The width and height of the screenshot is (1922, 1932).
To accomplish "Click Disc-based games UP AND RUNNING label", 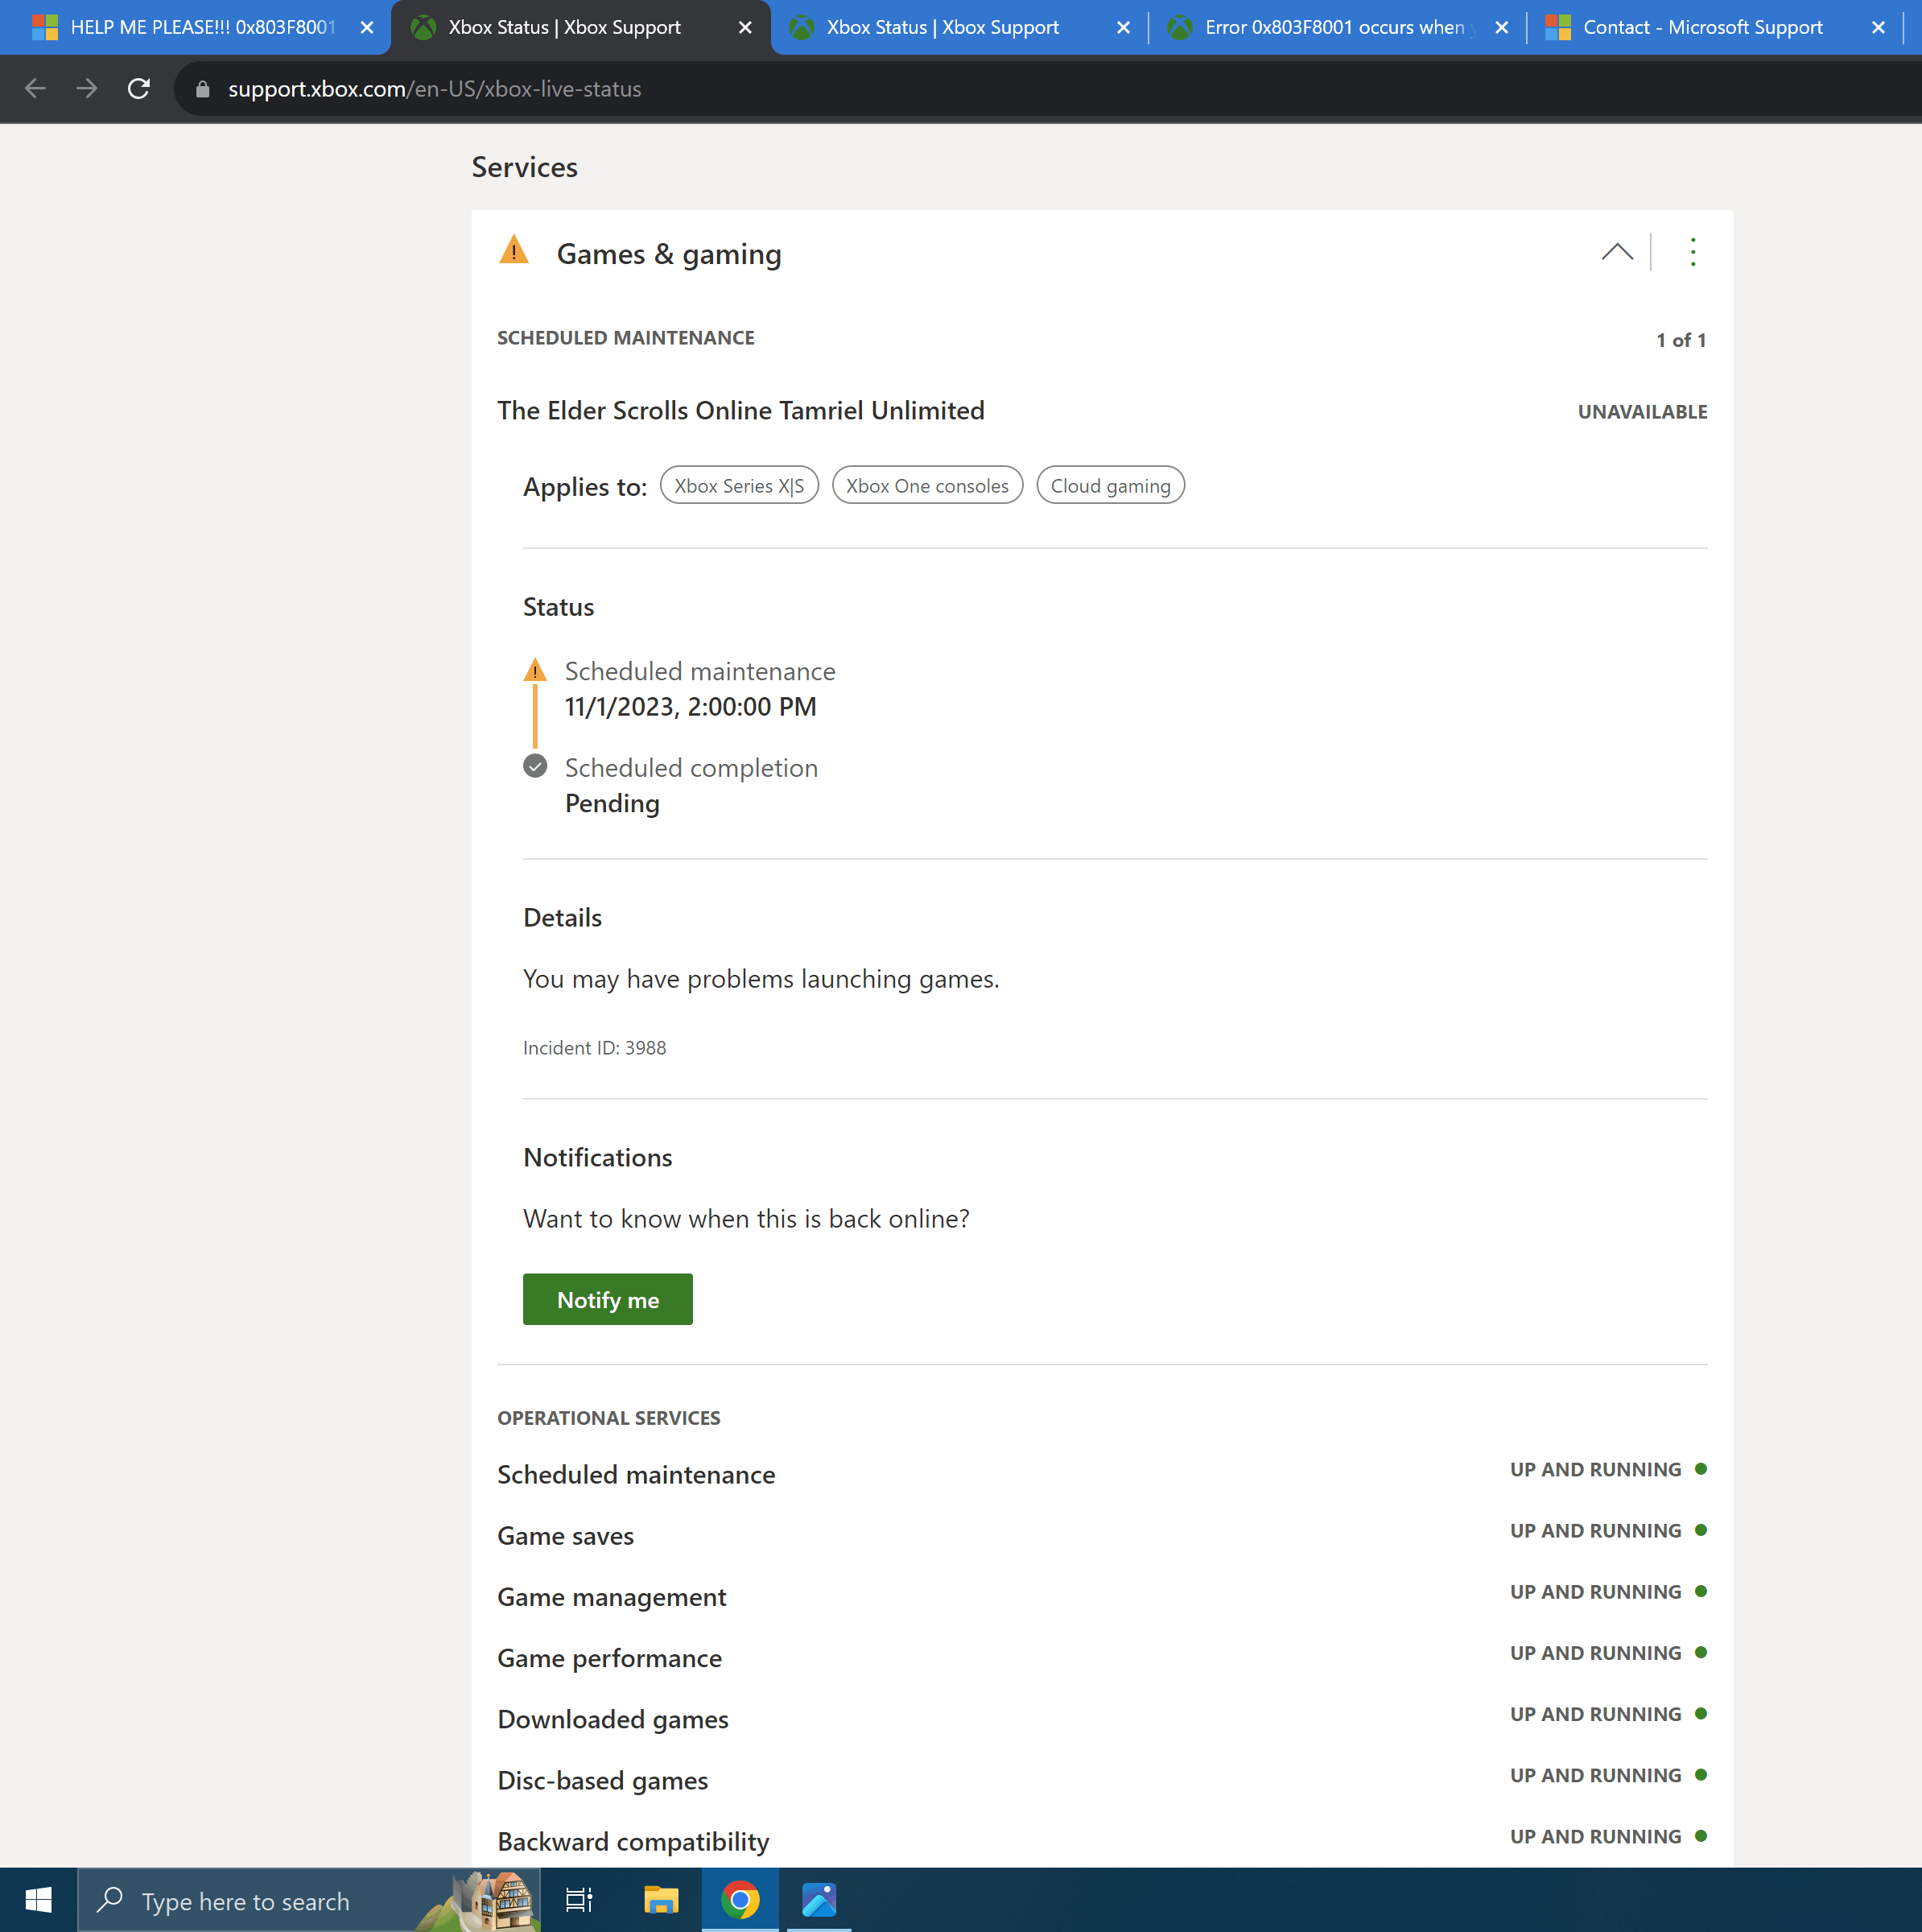I will 1595,1775.
